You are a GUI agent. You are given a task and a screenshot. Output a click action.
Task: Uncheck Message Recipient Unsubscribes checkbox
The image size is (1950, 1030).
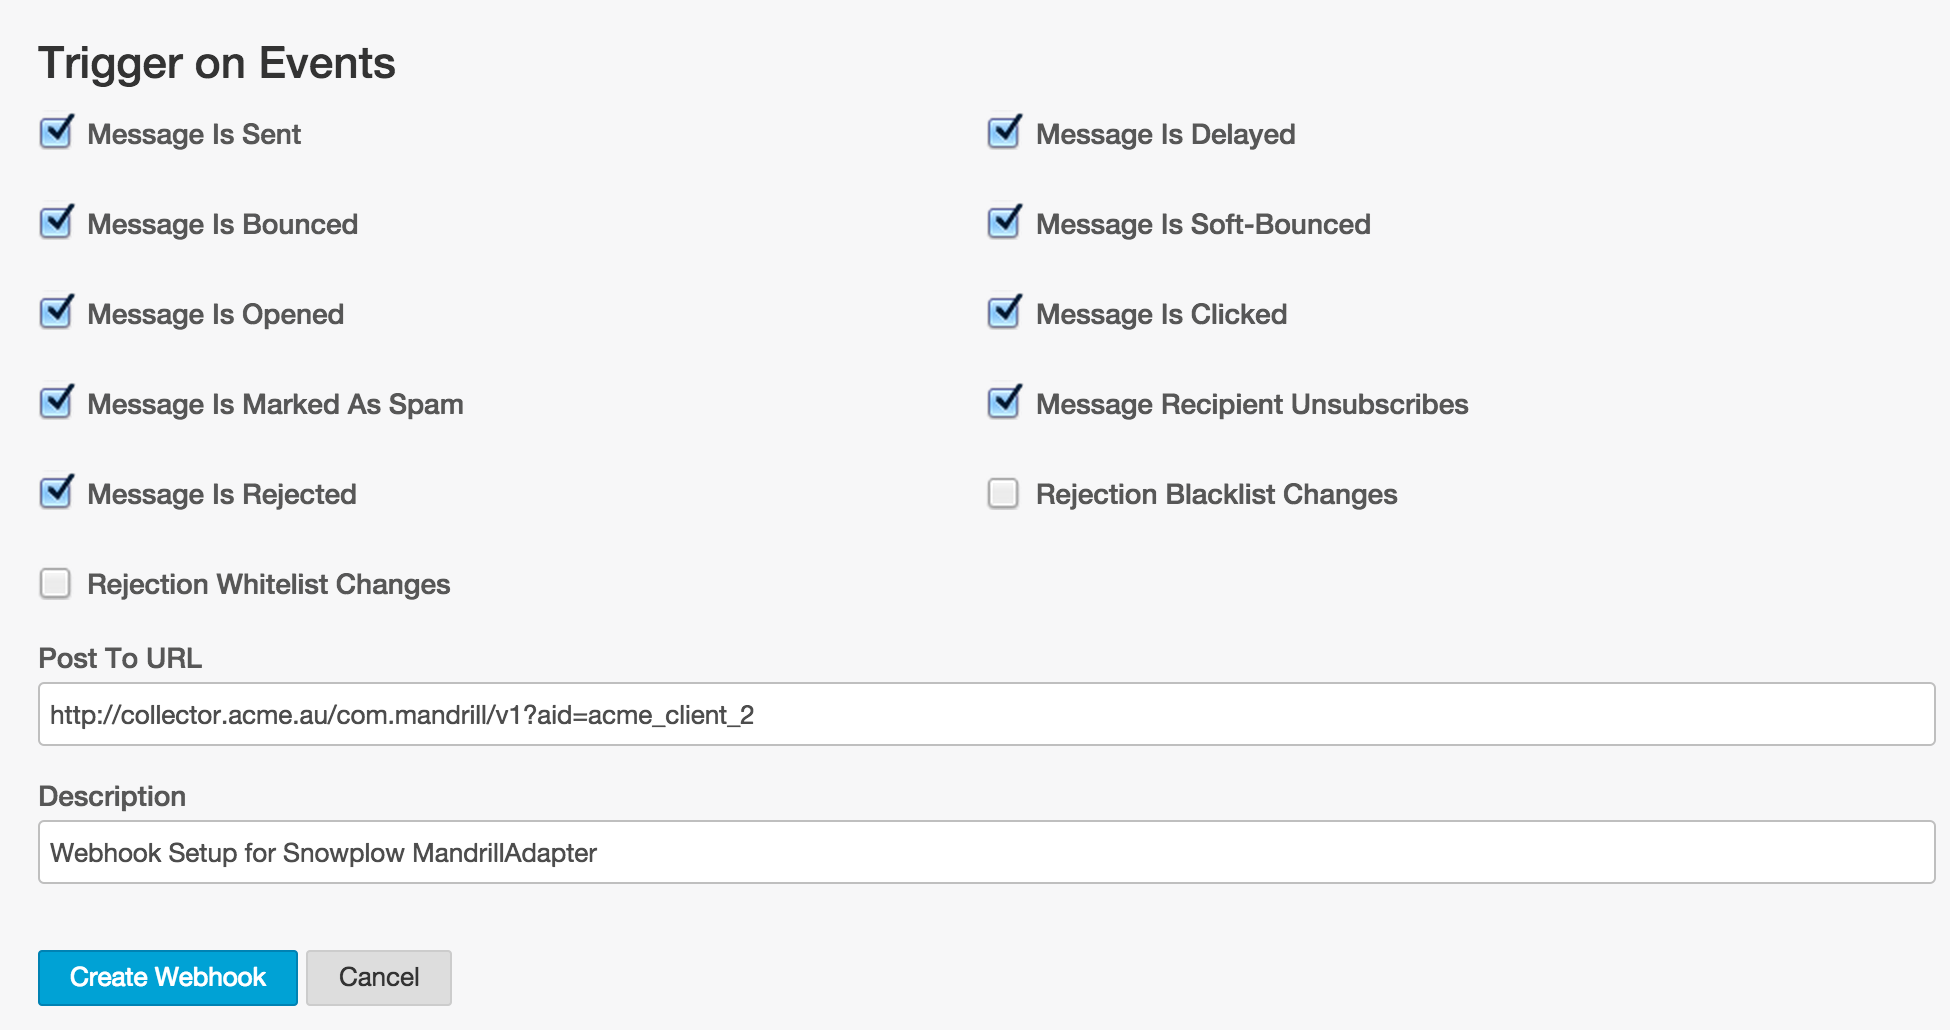tap(1004, 403)
